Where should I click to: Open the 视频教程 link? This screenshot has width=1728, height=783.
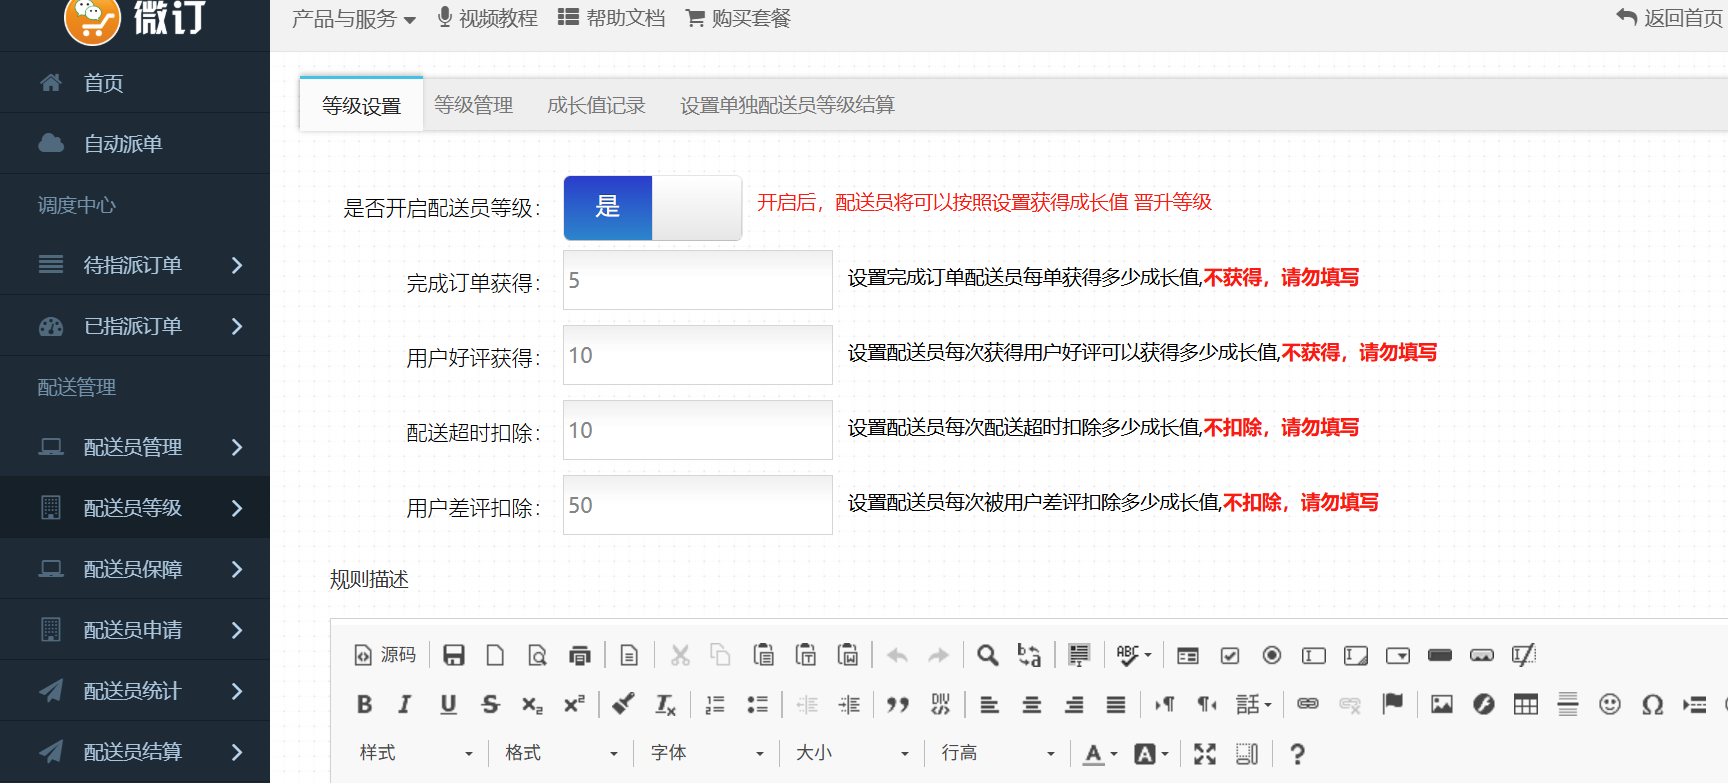click(487, 18)
